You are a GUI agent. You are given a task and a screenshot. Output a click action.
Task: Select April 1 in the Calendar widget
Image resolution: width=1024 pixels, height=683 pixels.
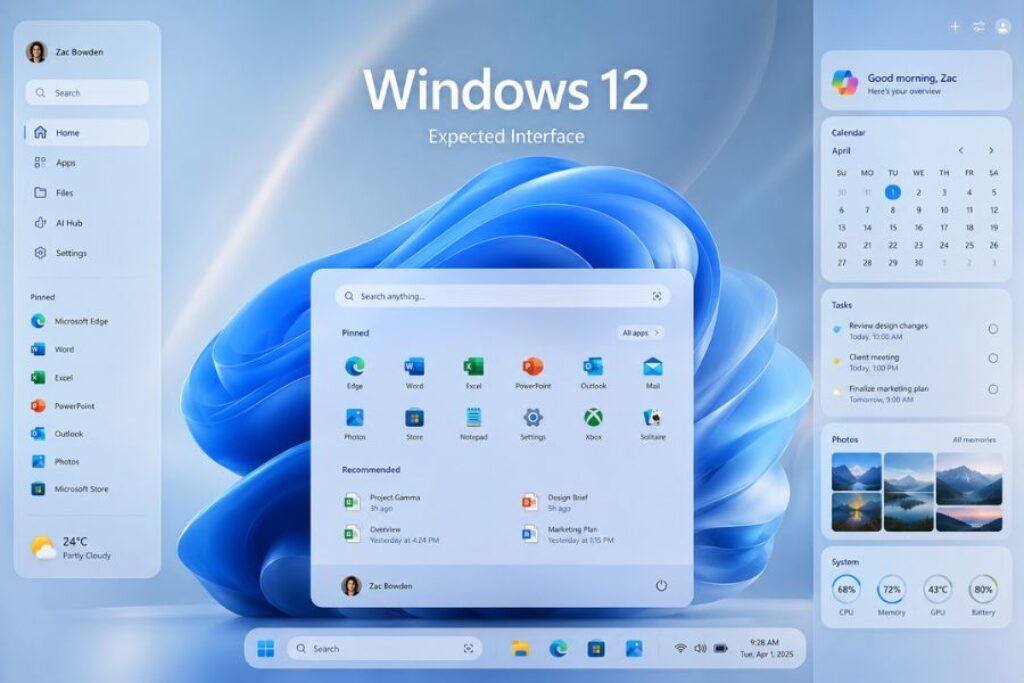coord(893,192)
